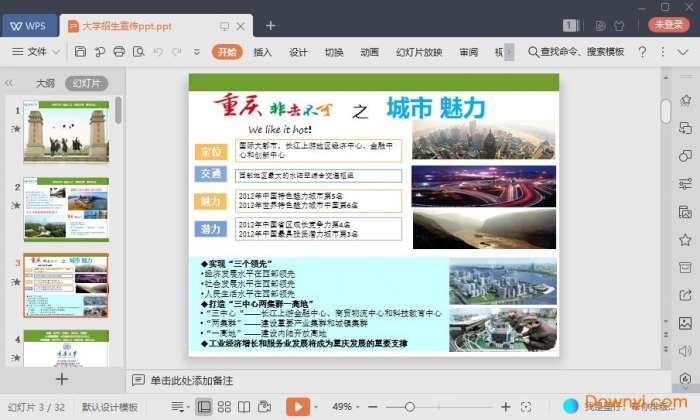Click the shapes icon in right sidebar
Screen dimensions: 700x420
tap(685, 156)
